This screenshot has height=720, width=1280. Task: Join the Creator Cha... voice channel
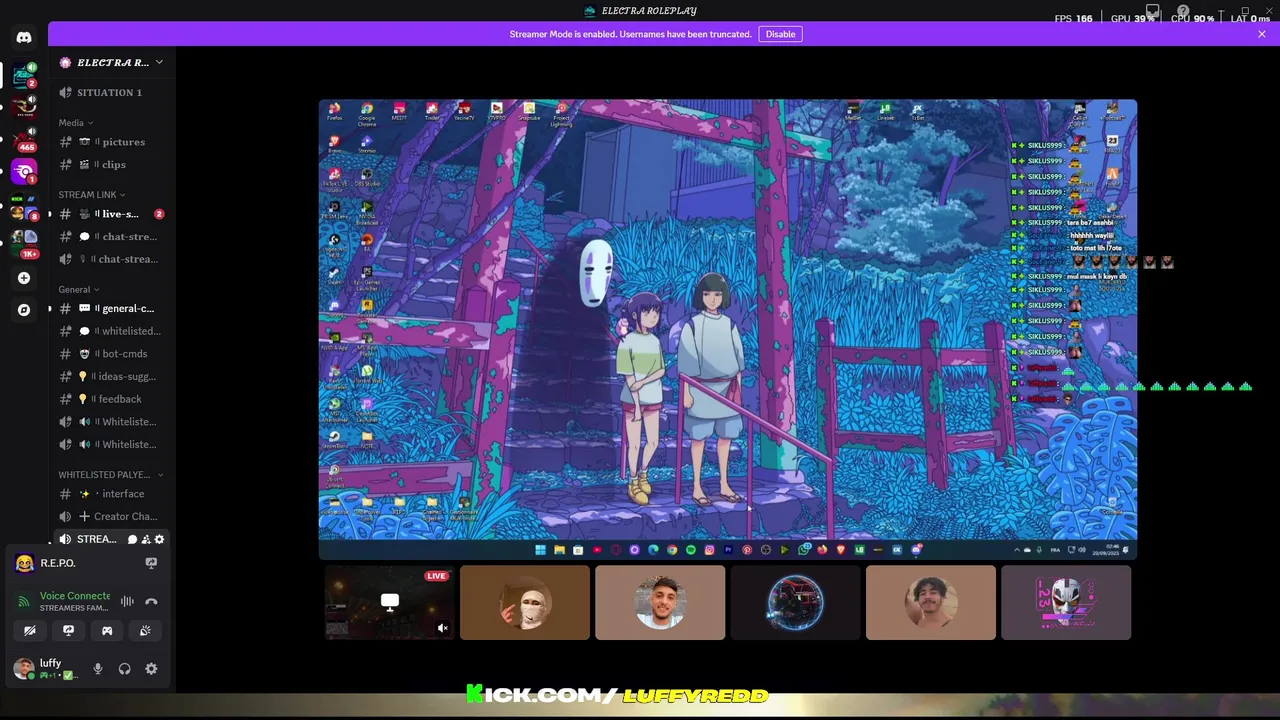[x=112, y=517]
